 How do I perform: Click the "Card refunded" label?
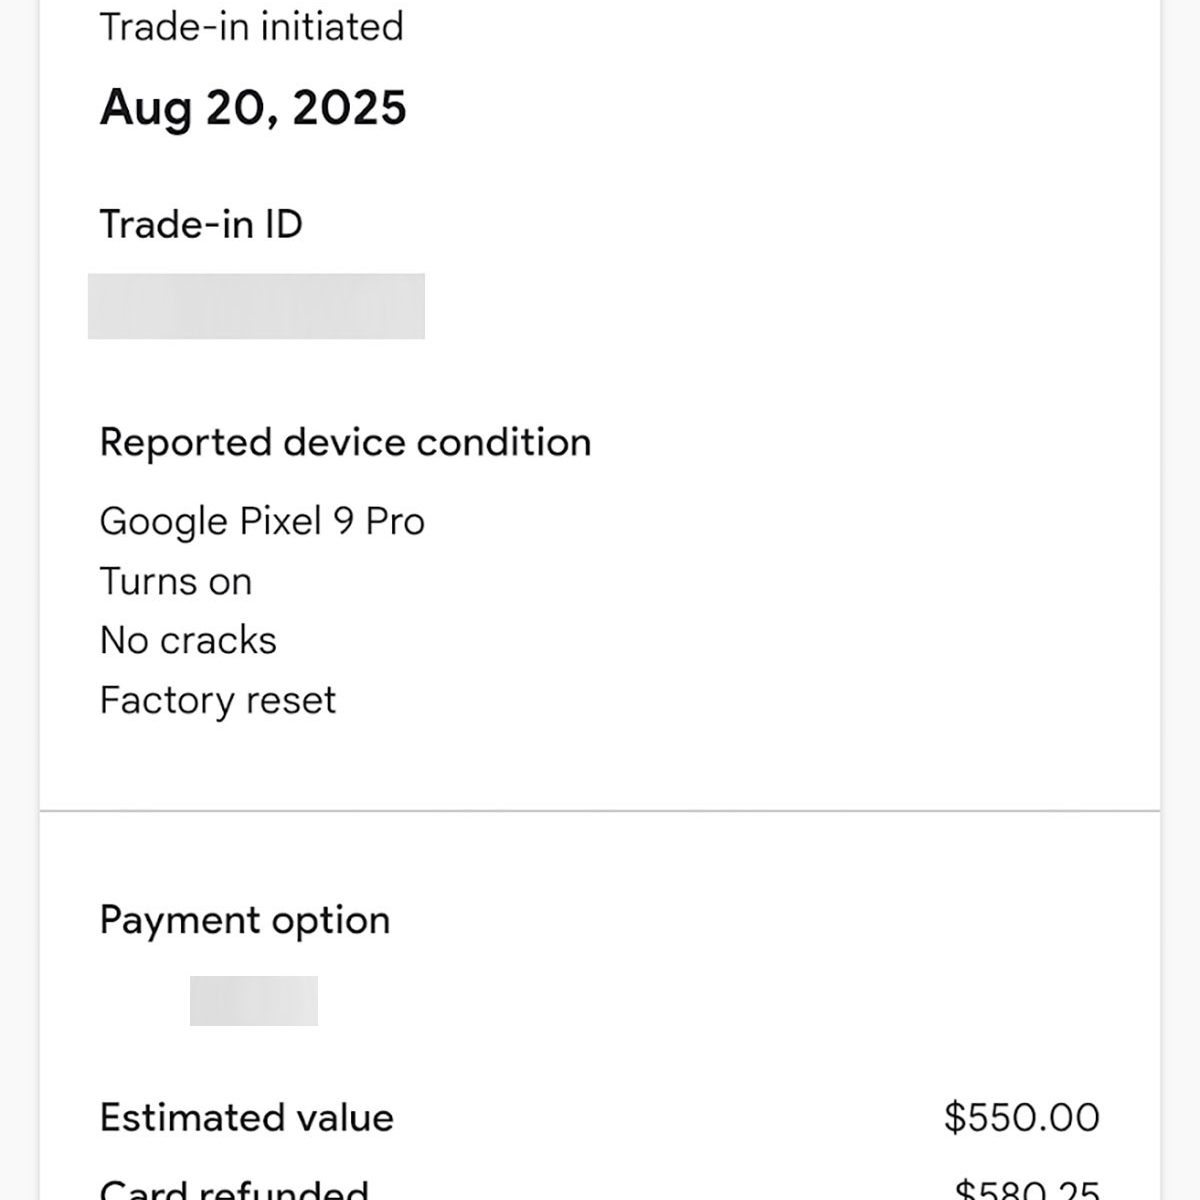click(x=234, y=1188)
